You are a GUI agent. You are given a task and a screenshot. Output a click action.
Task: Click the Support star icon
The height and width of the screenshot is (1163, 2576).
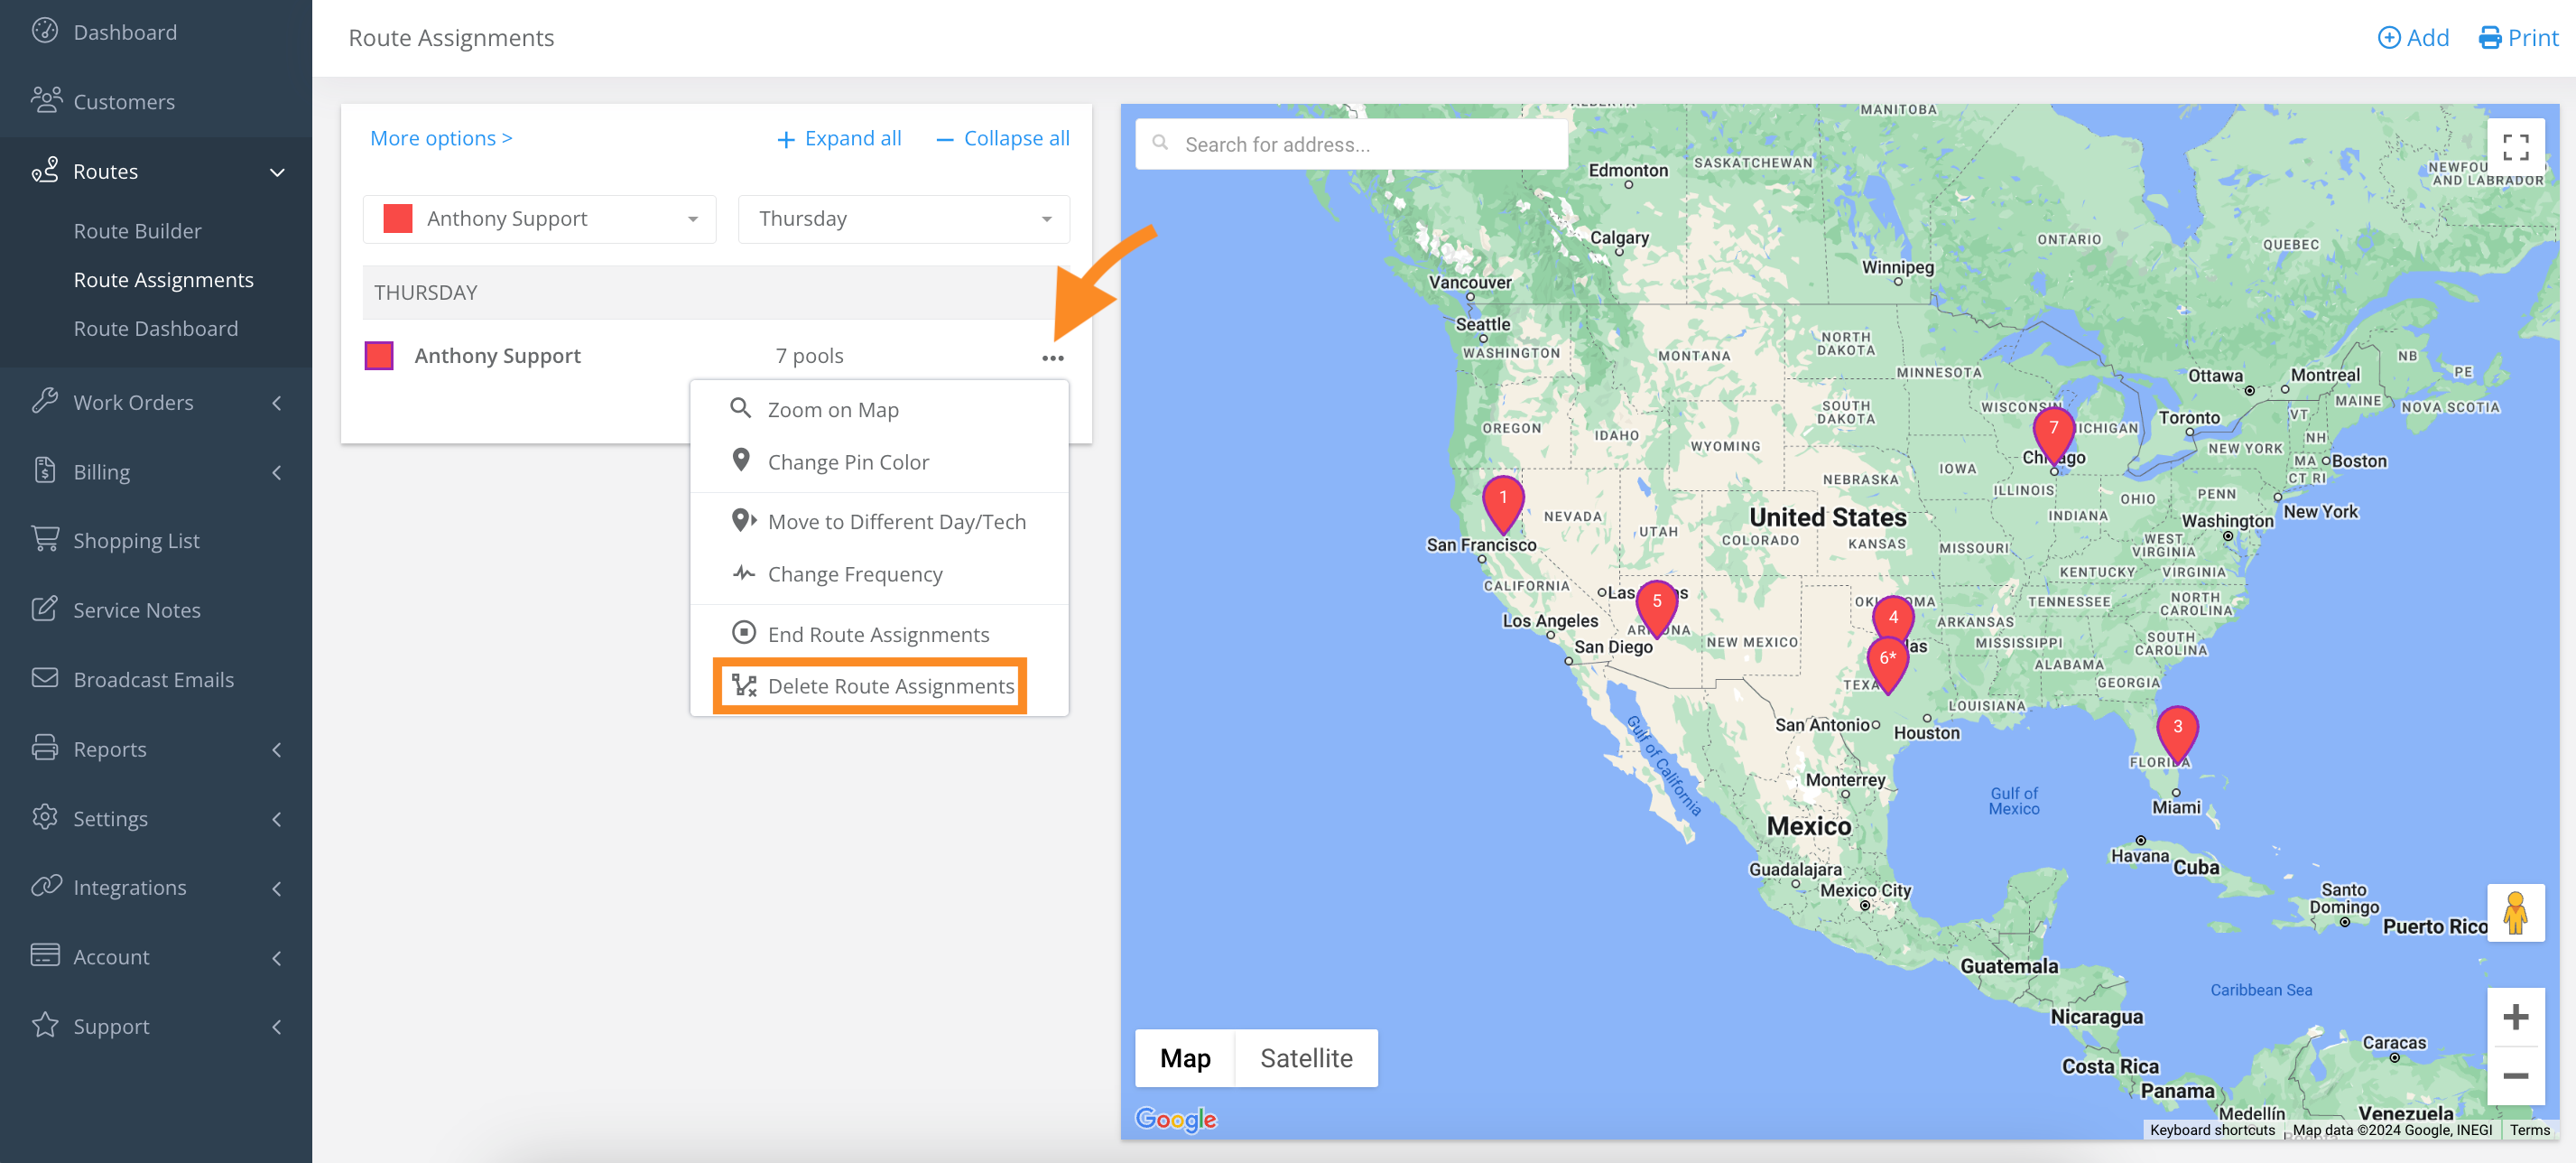tap(45, 1025)
